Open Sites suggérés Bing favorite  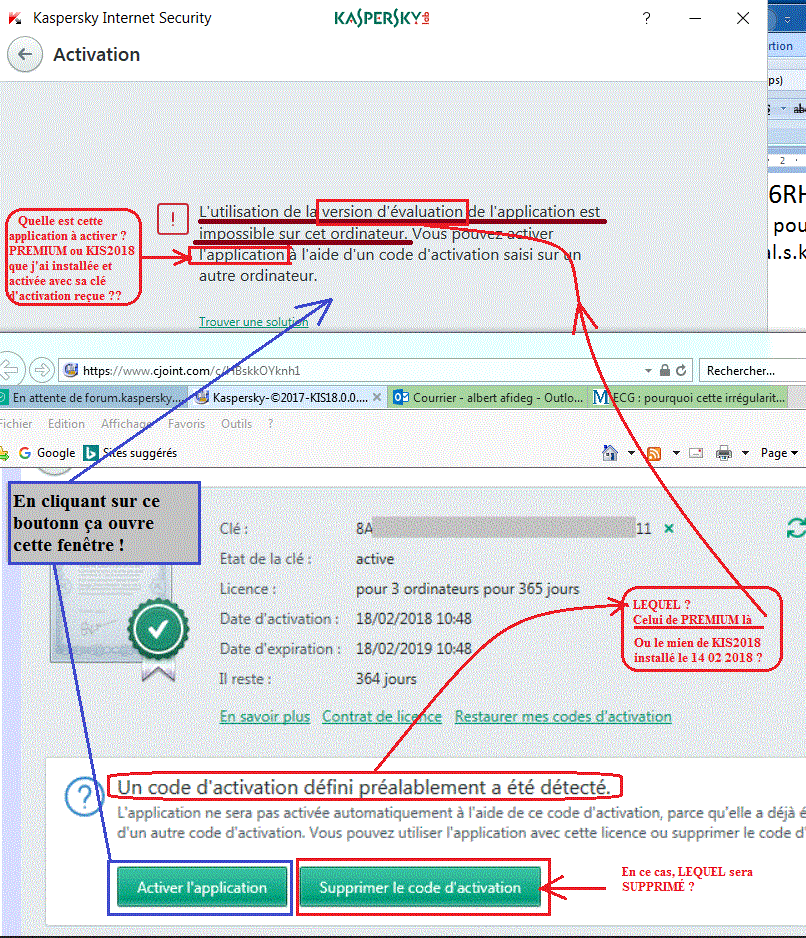(131, 453)
